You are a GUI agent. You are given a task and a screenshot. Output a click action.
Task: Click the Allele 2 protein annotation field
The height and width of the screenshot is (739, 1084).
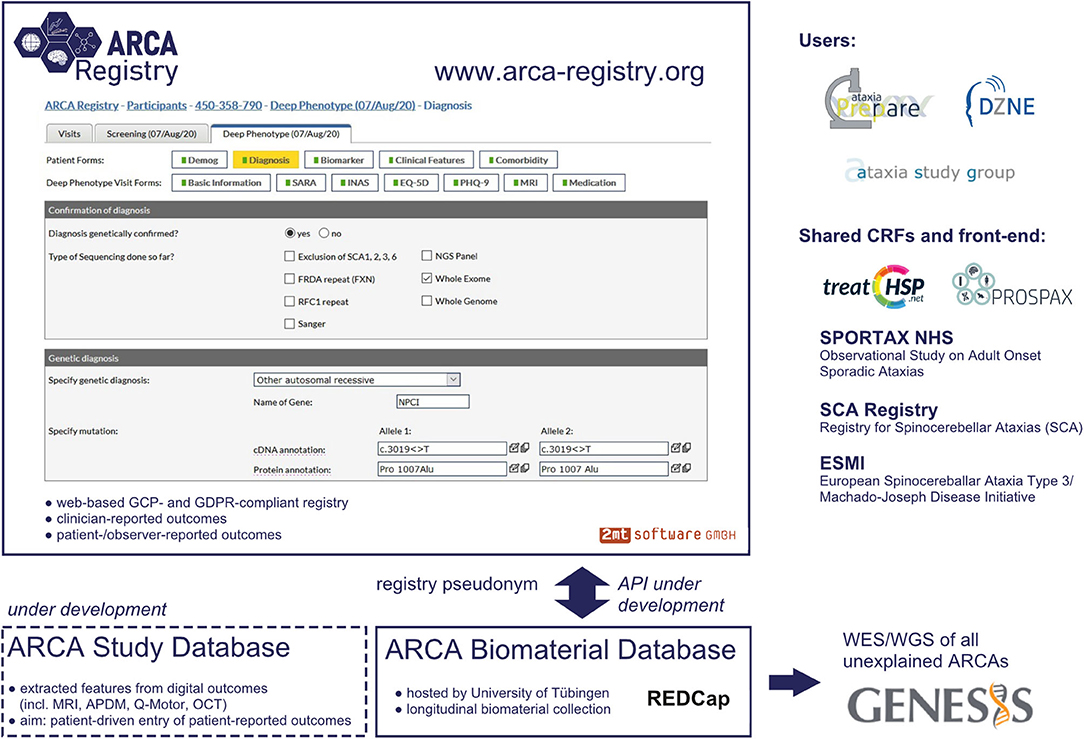(604, 469)
